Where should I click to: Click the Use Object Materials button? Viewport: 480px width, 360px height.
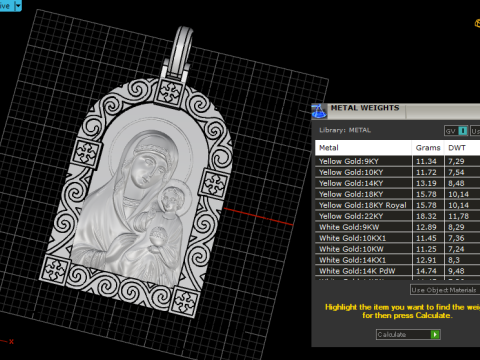(x=445, y=290)
